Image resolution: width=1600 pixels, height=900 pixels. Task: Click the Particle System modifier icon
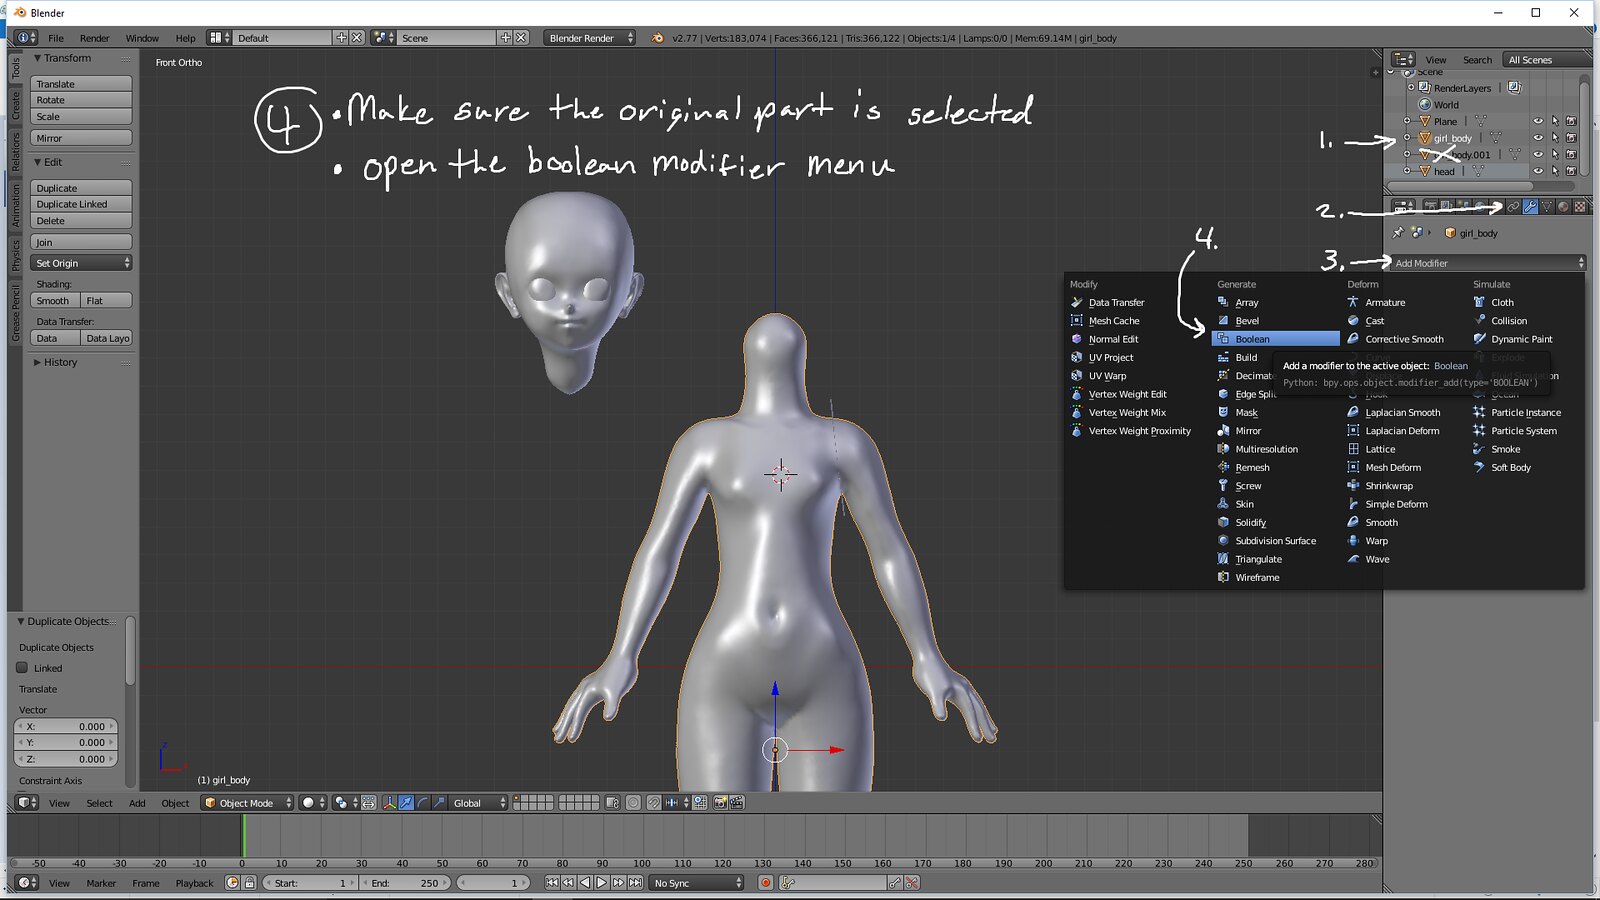(1479, 431)
